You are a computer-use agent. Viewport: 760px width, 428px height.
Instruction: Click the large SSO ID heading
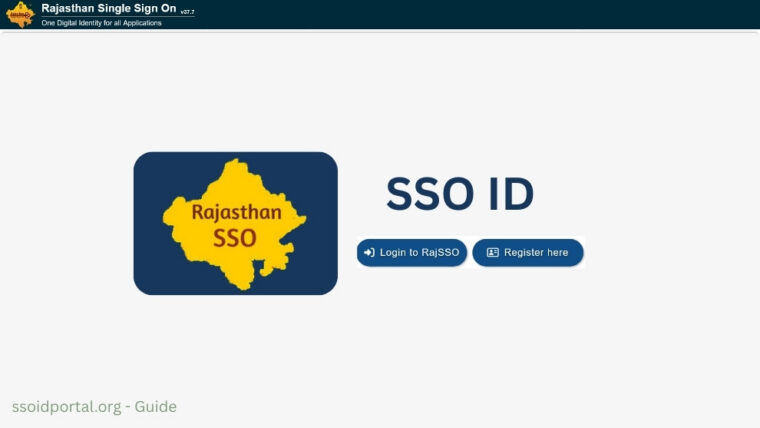click(460, 194)
